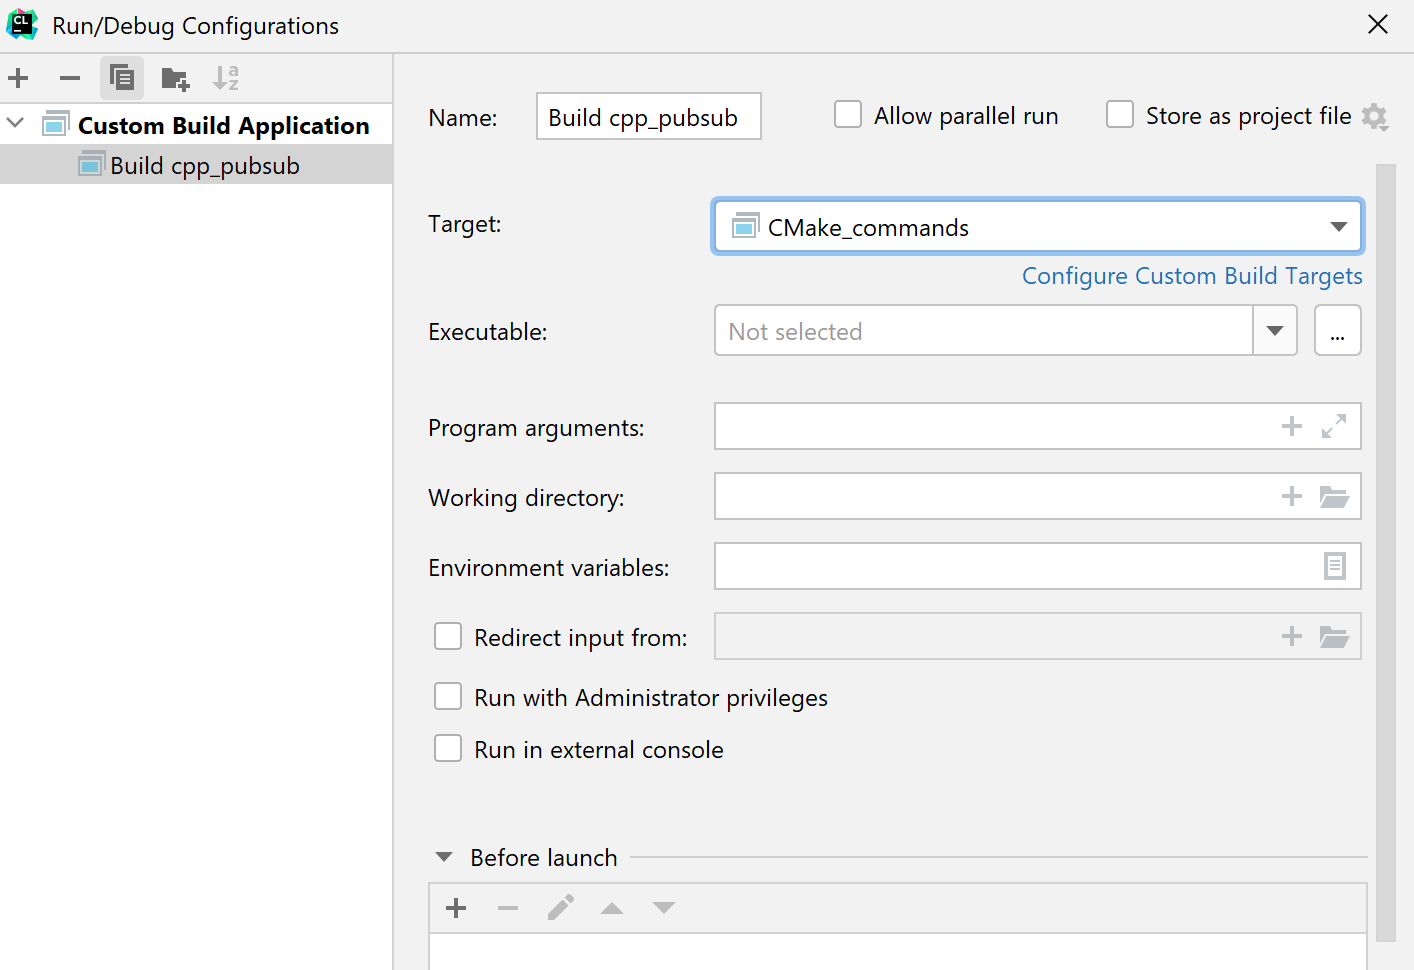The width and height of the screenshot is (1414, 970).
Task: Sort configurations alphabetically
Action: pos(226,78)
